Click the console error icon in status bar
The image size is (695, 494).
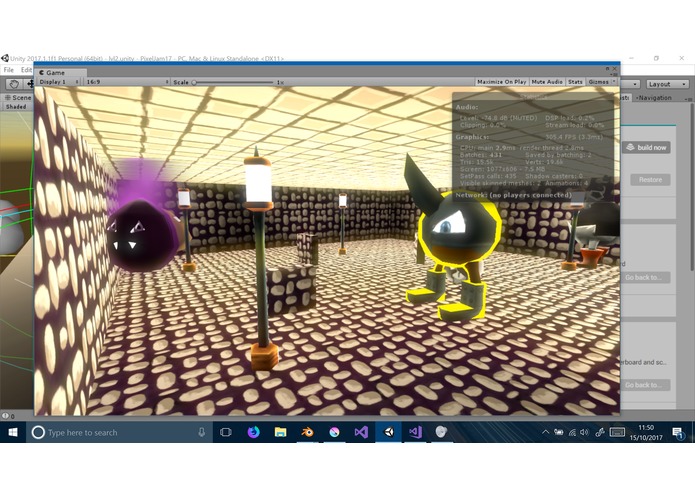click(x=5, y=416)
